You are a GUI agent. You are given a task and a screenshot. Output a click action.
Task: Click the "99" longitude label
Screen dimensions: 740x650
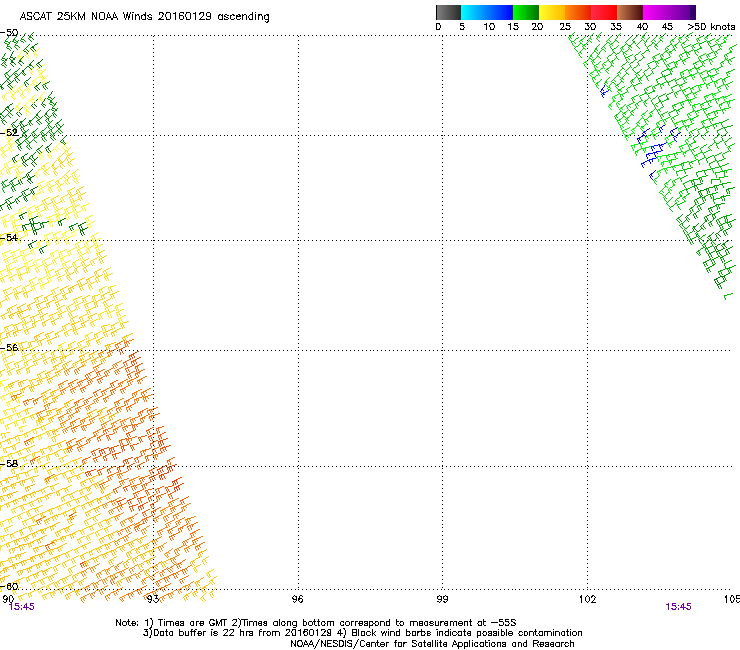tap(442, 599)
